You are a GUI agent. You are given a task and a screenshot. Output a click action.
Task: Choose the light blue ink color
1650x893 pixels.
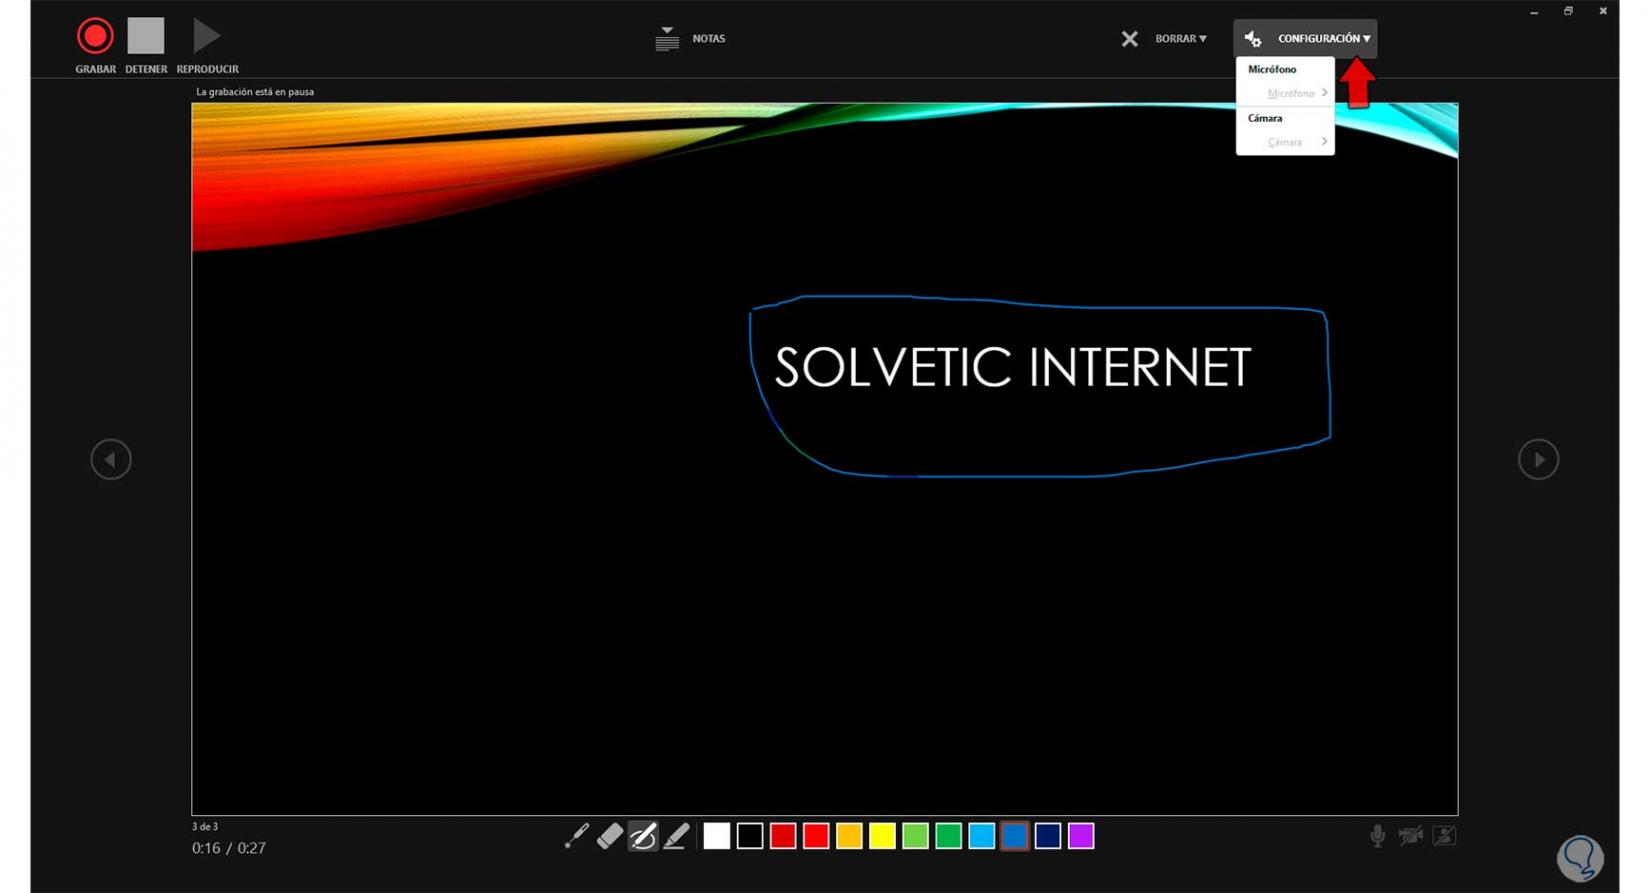981,836
